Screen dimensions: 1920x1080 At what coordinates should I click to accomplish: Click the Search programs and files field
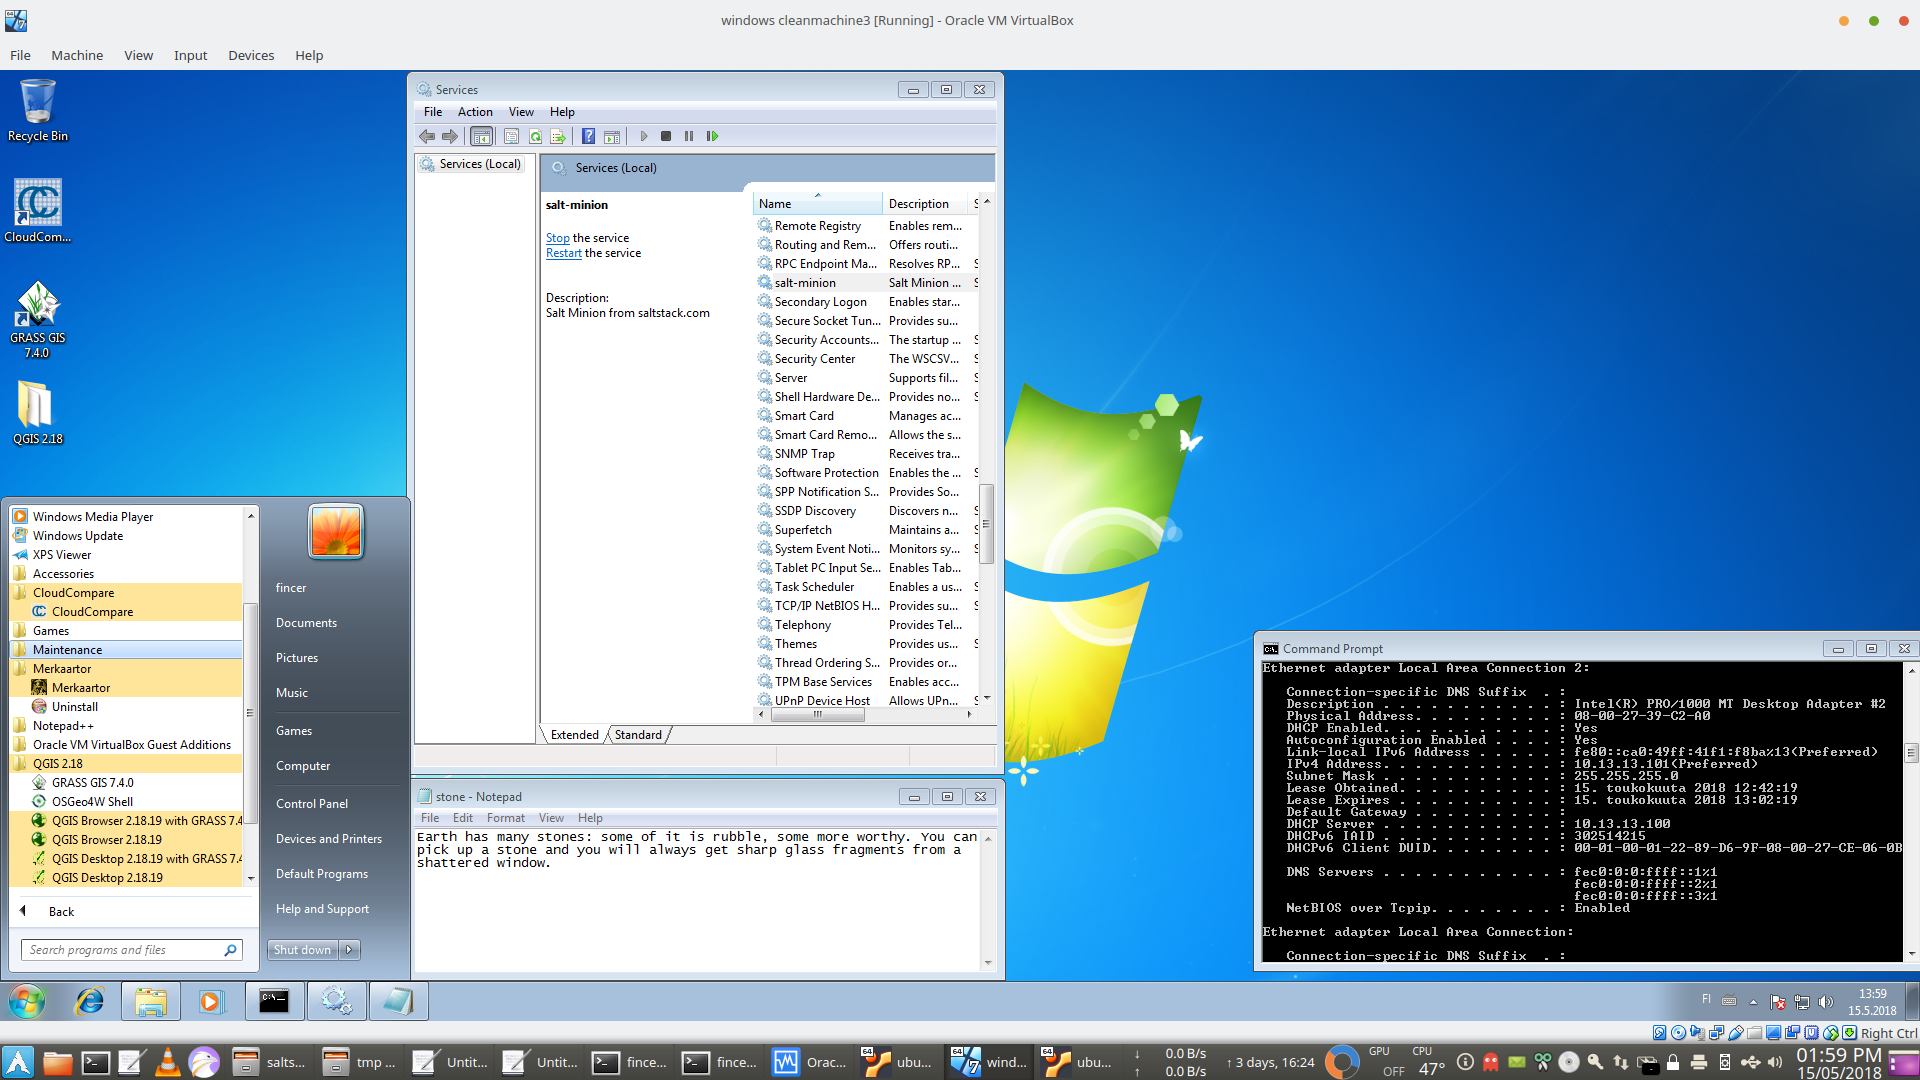[122, 950]
